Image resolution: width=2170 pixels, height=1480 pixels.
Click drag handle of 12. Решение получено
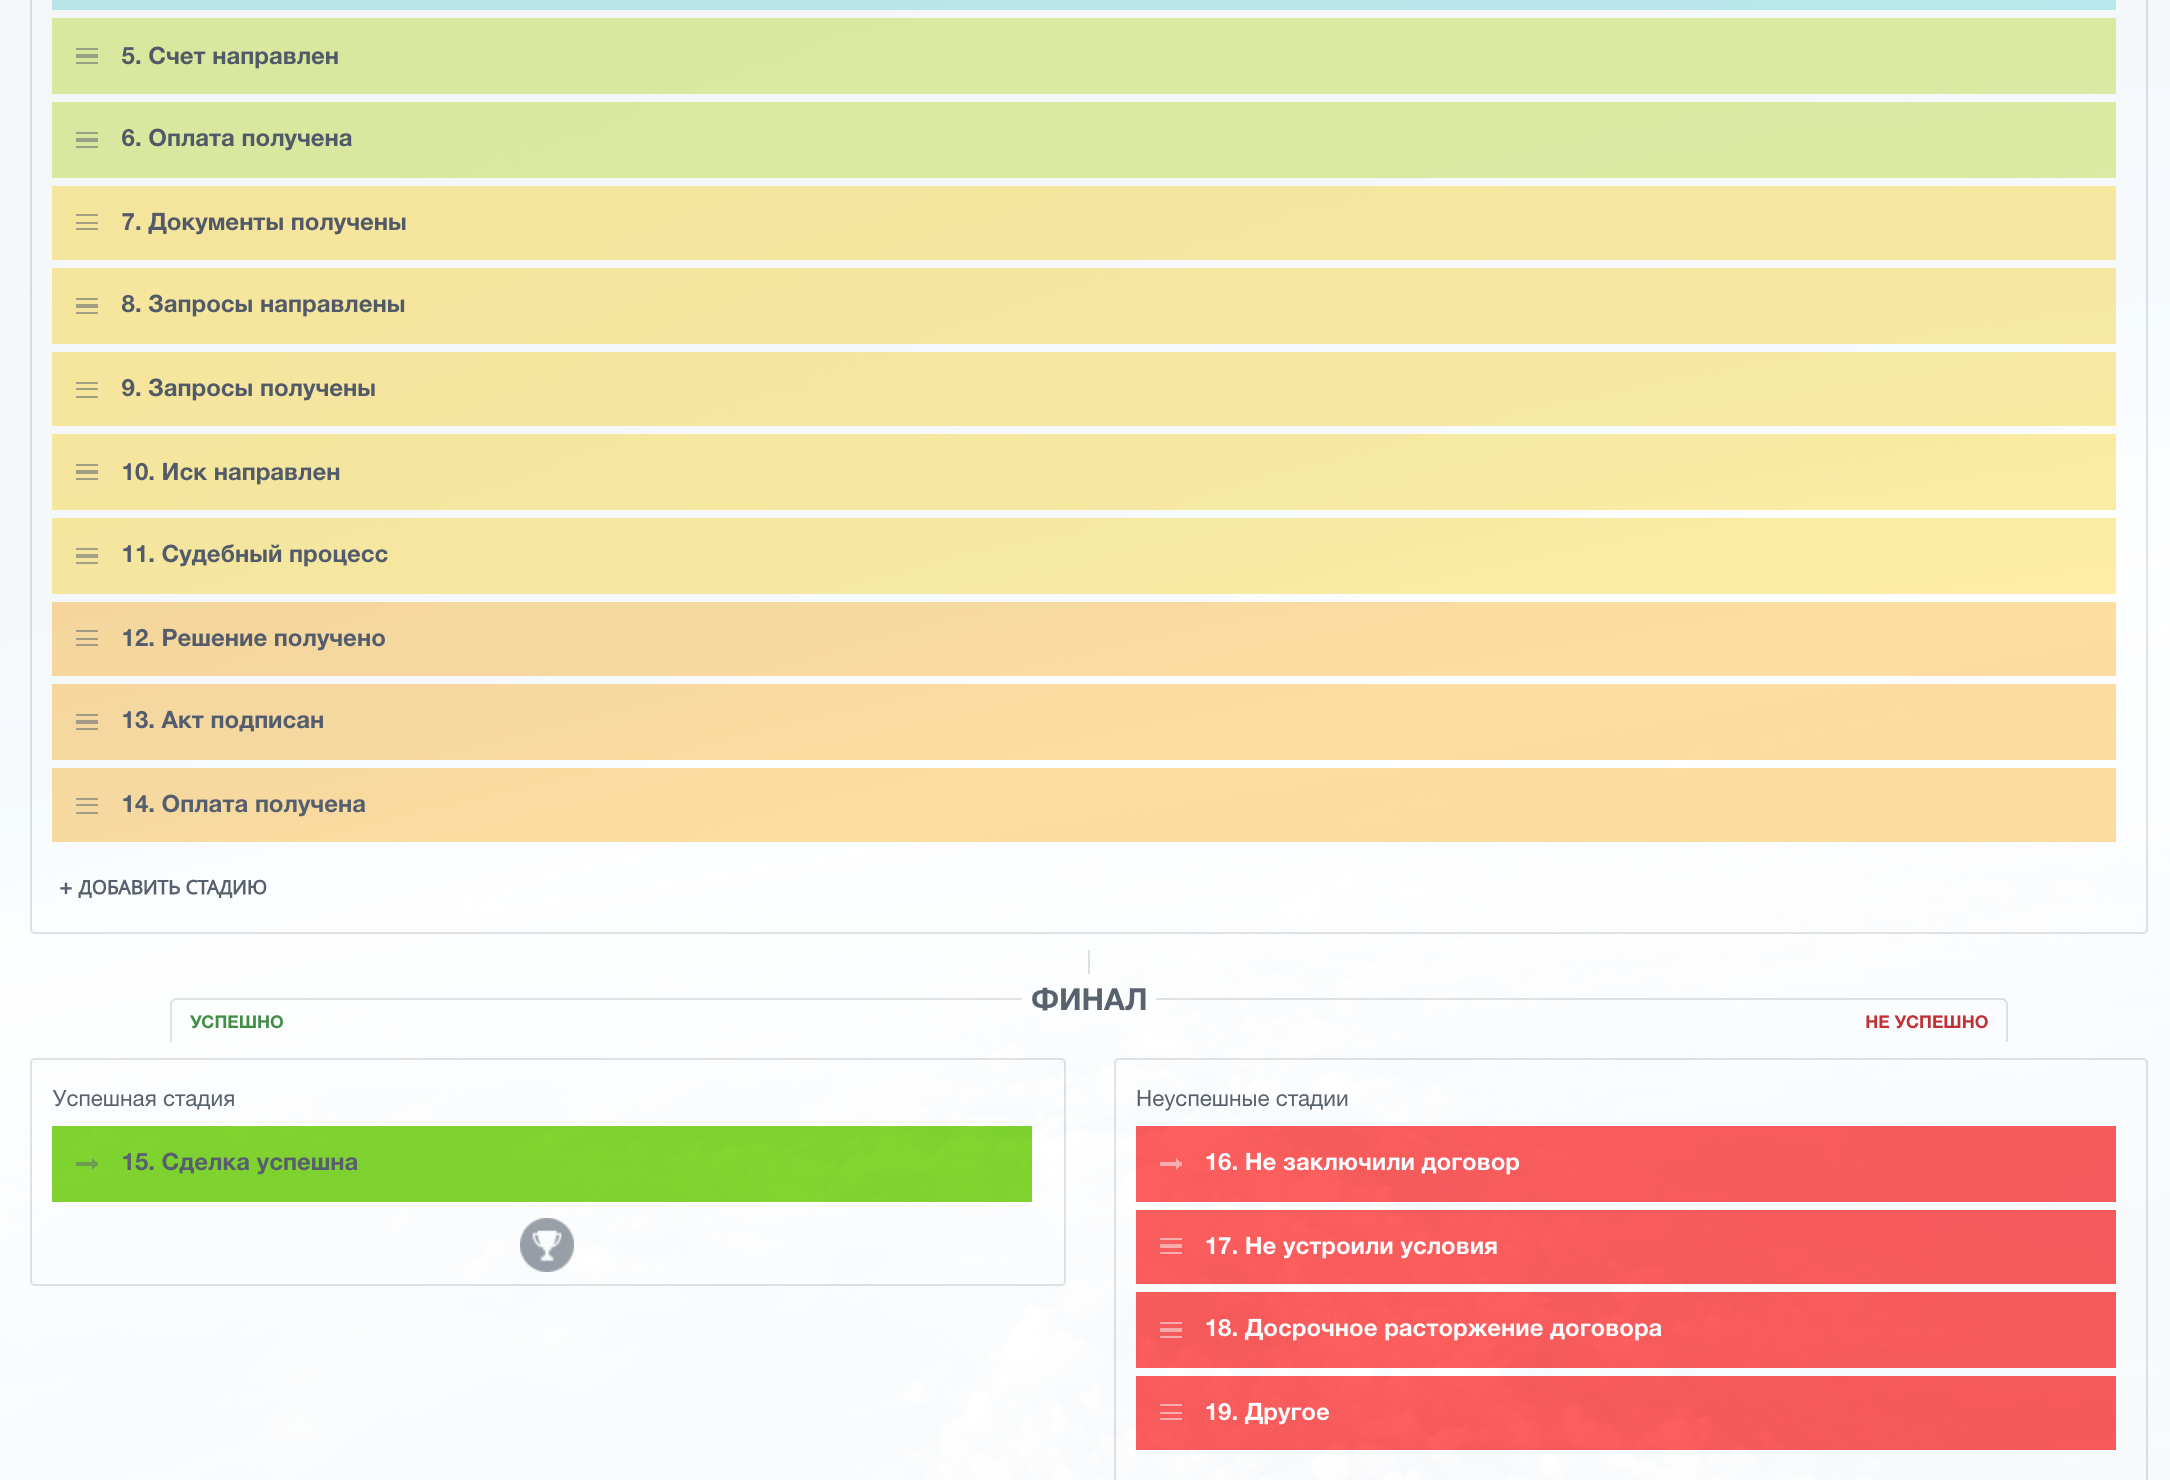87,638
